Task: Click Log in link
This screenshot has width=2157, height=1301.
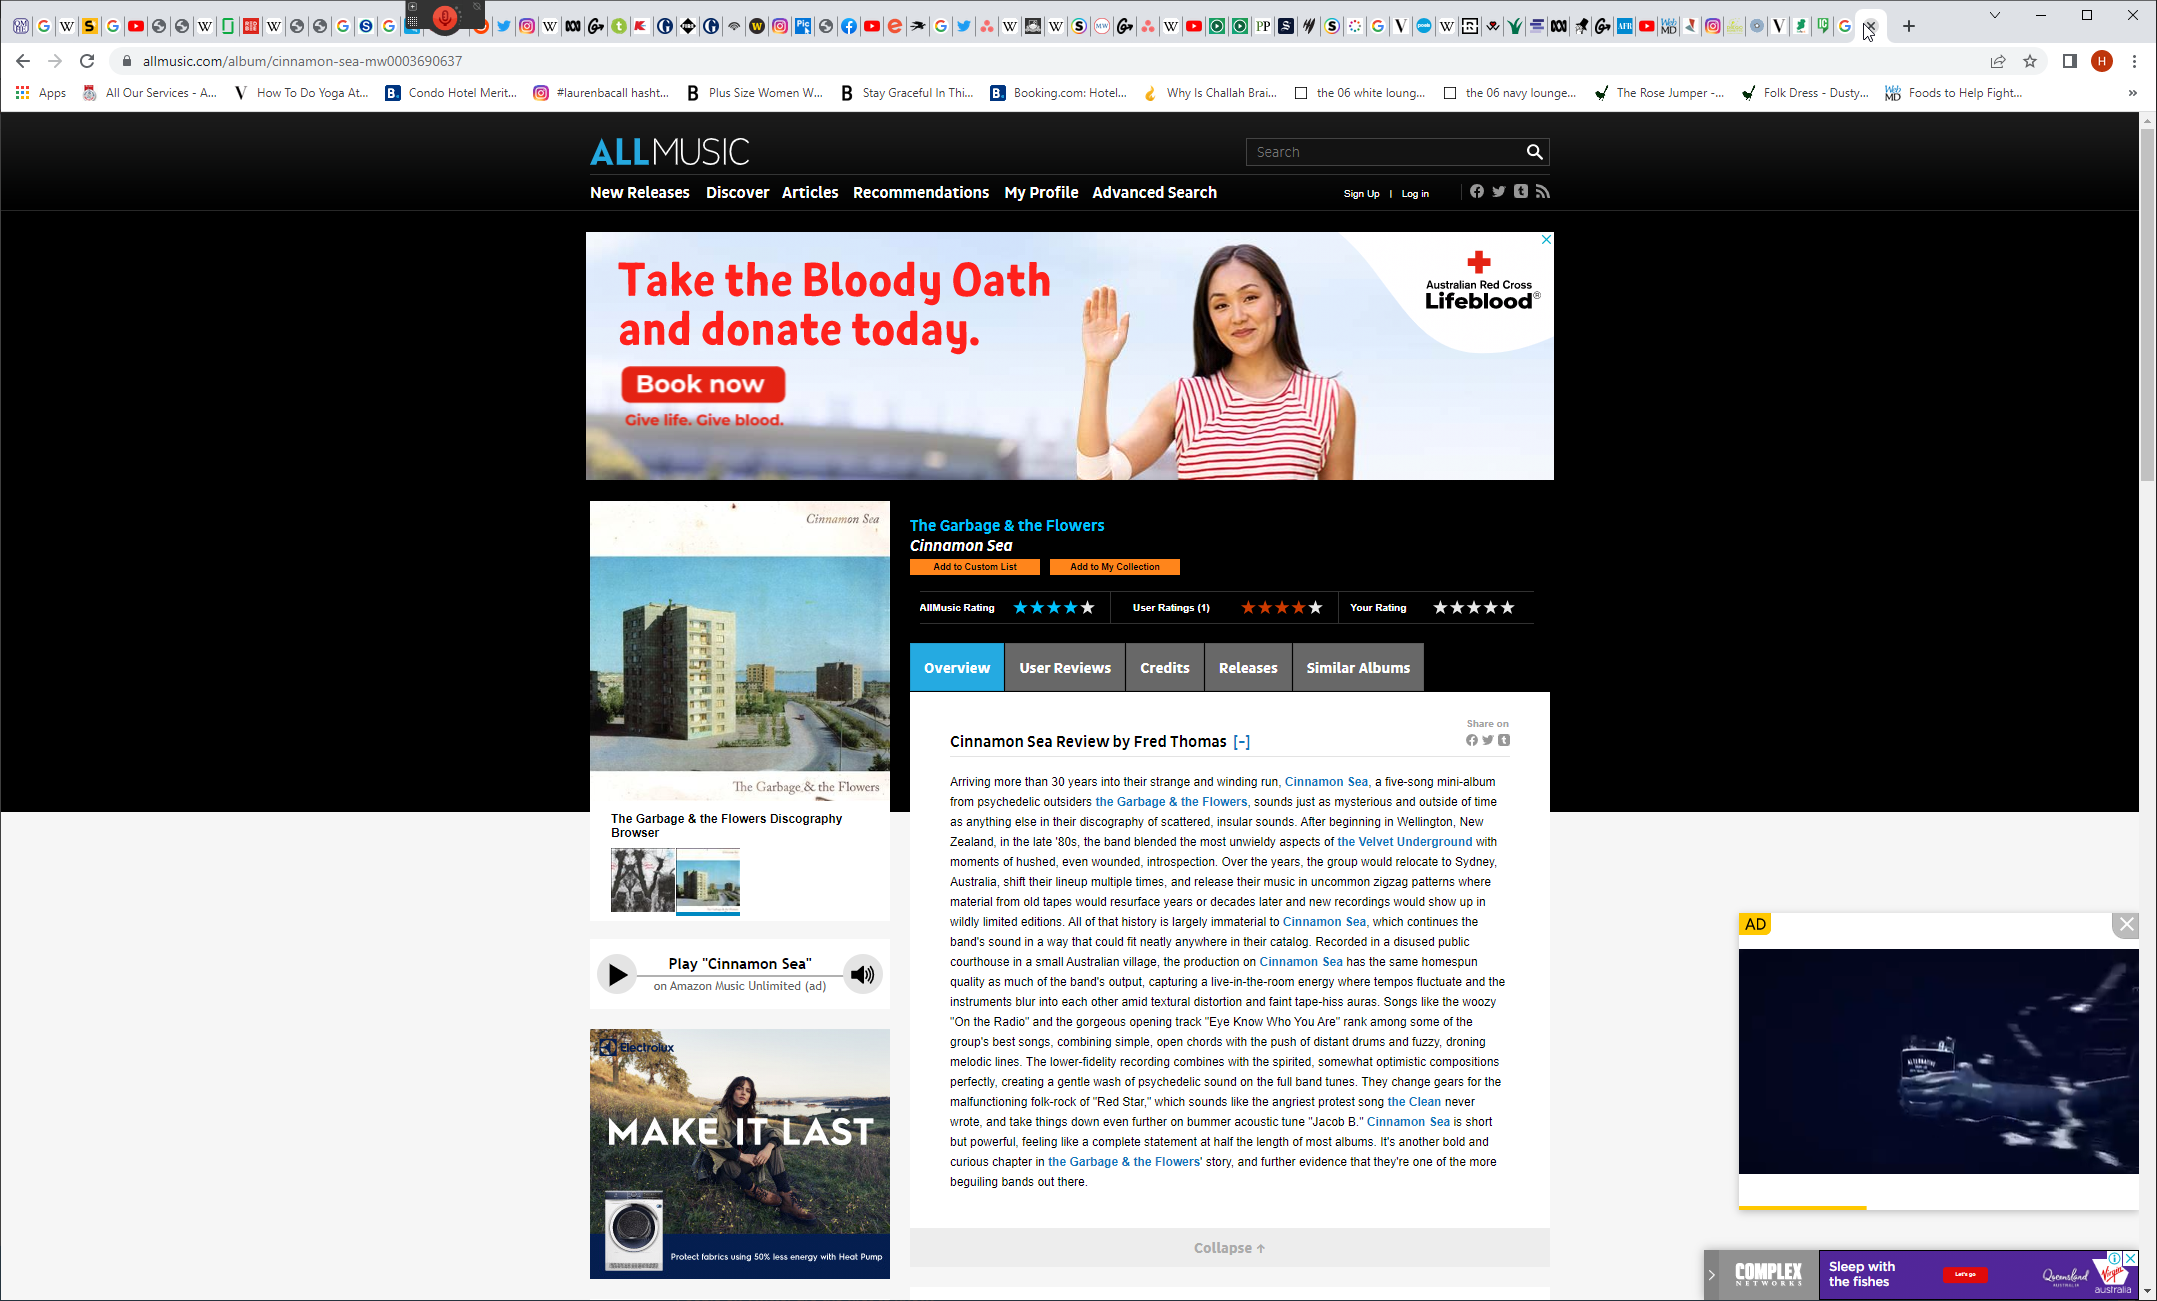Action: 1415,194
